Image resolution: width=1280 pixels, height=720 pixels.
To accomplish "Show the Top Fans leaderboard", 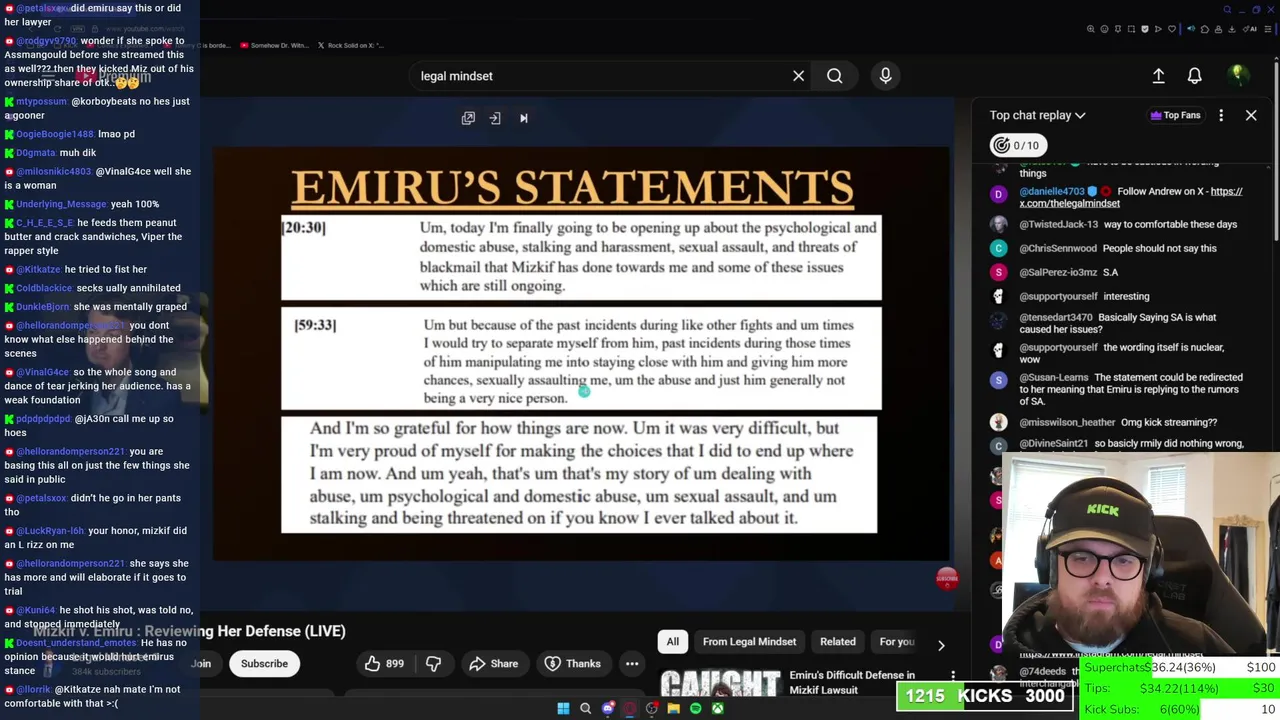I will (x=1175, y=115).
